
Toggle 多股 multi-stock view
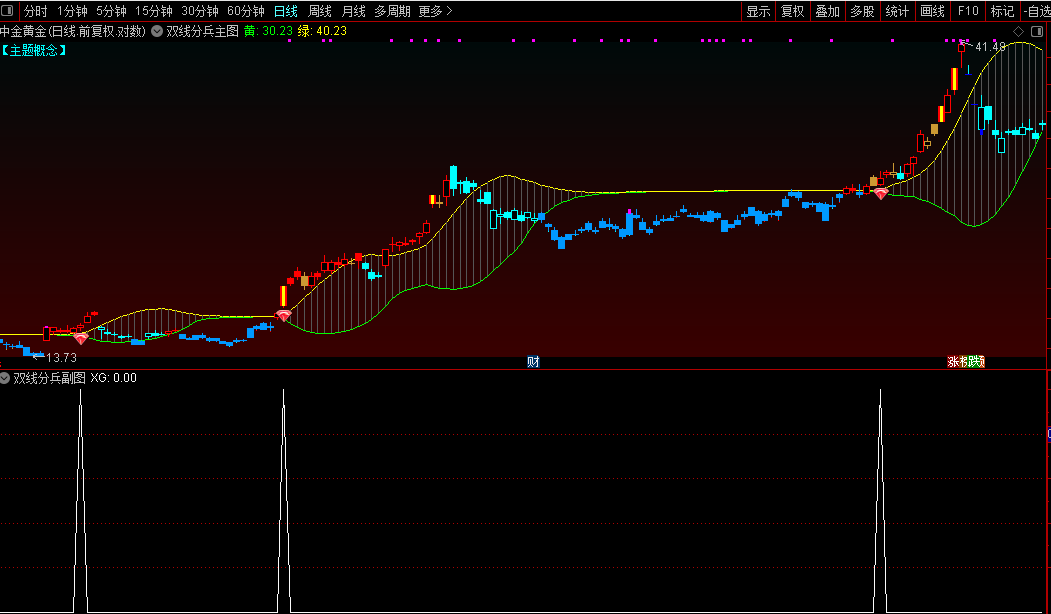pyautogui.click(x=862, y=11)
